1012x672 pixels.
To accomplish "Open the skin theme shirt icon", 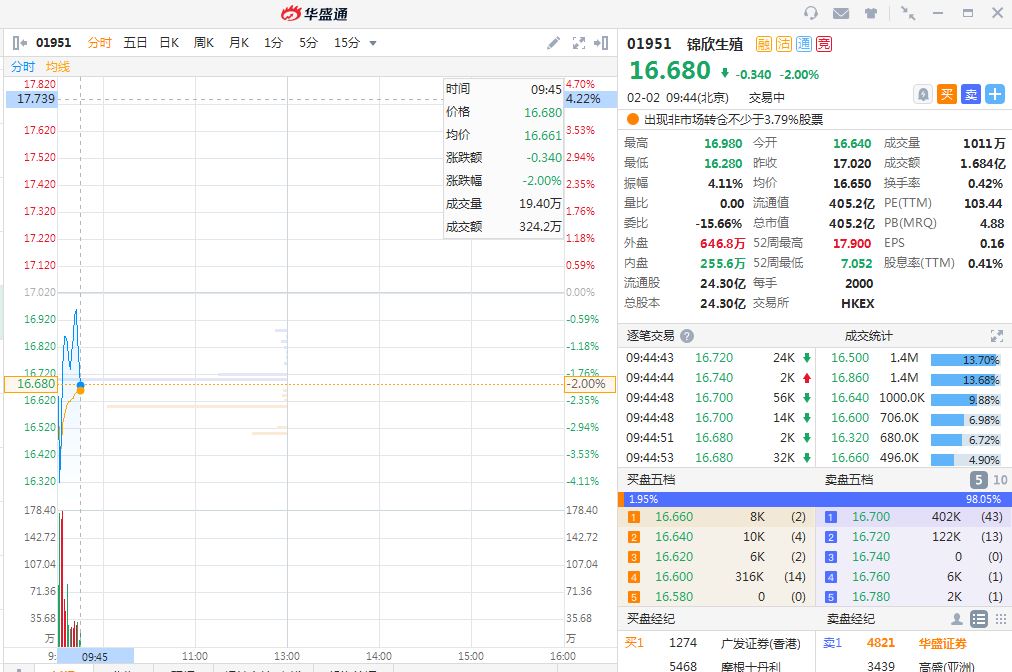I will [871, 13].
